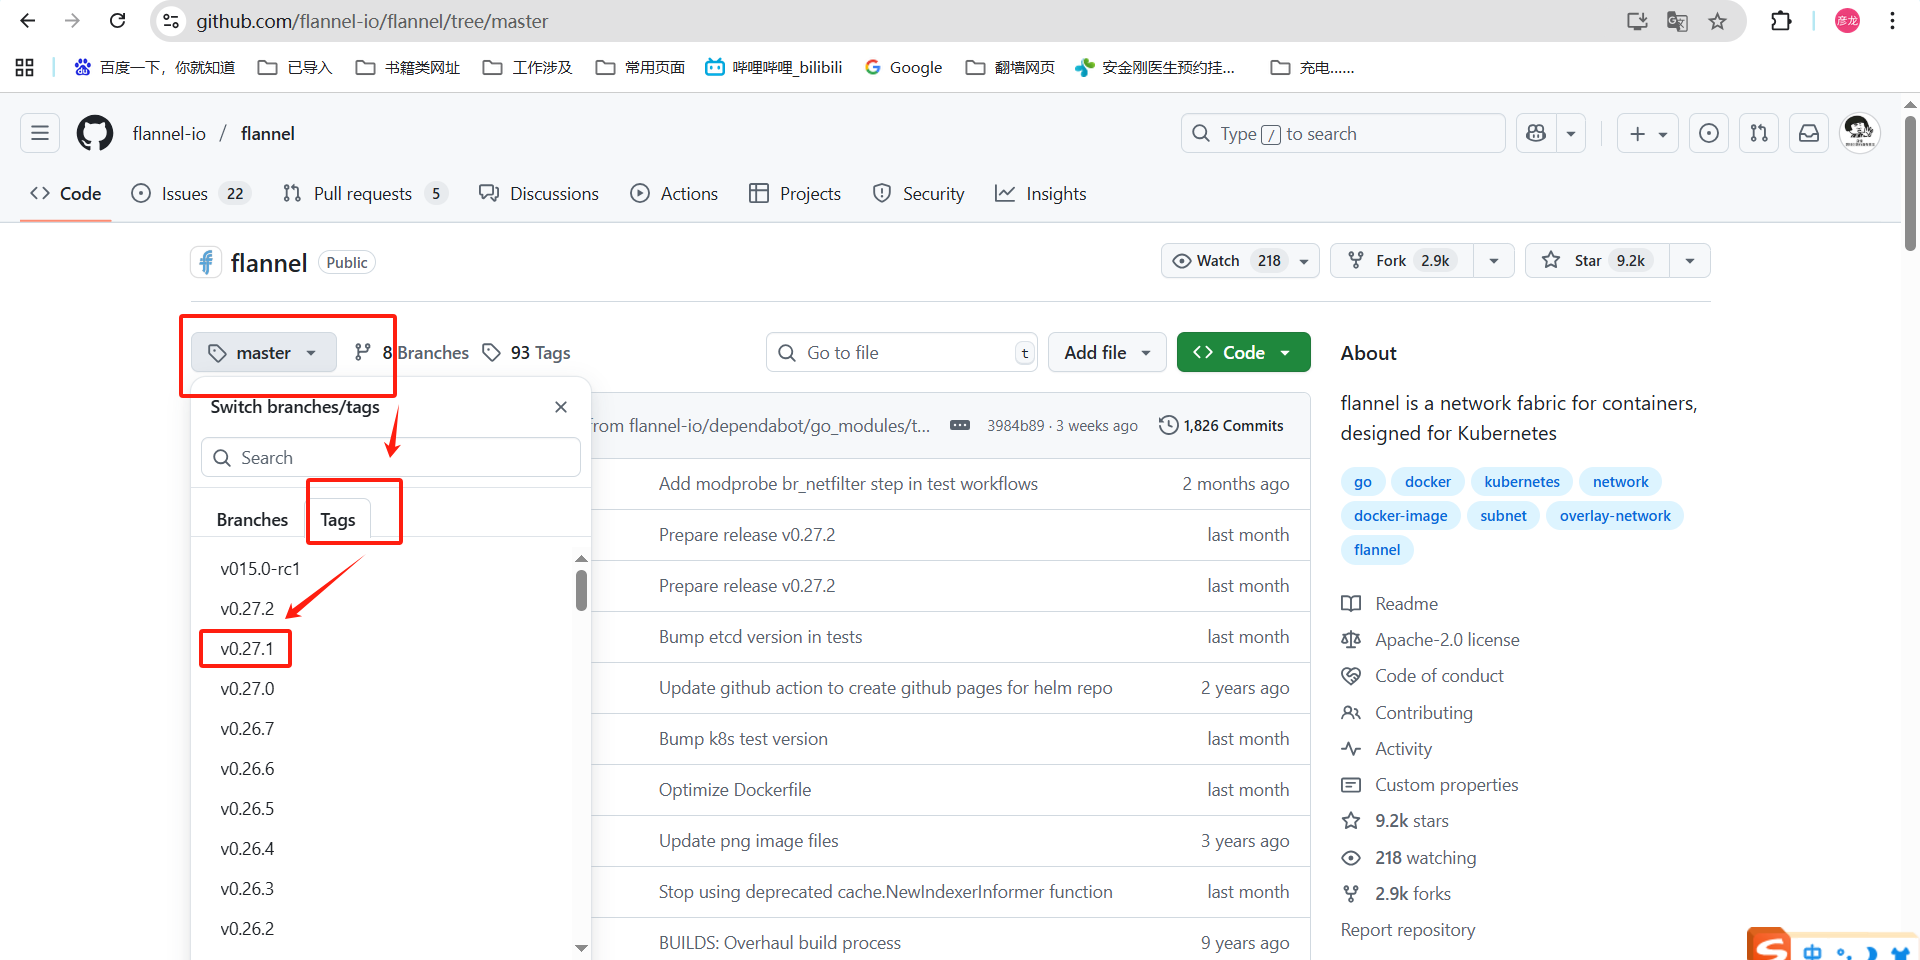This screenshot has height=960, width=1920.
Task: Click the tag list scrollbar thumb
Action: 581,590
